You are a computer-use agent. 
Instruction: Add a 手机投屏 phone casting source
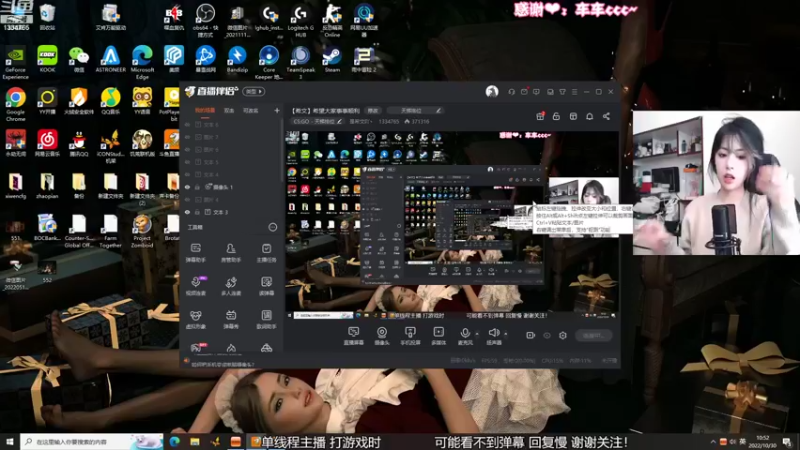pos(410,336)
